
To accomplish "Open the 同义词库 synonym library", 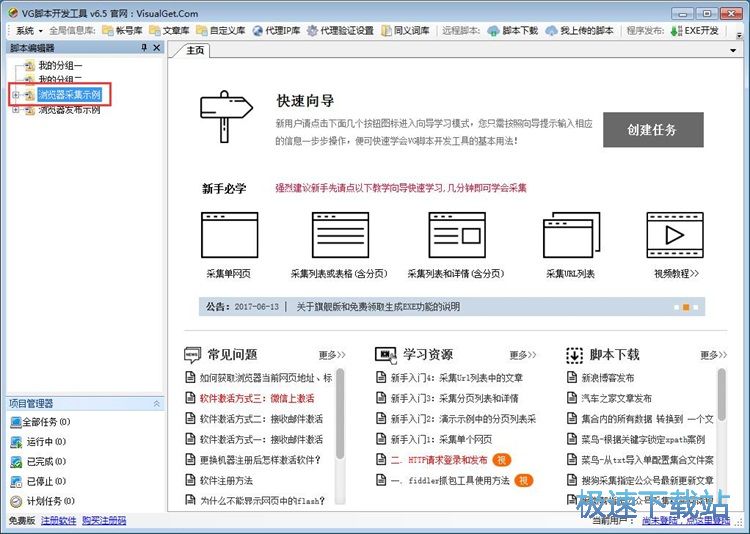I will [x=405, y=31].
